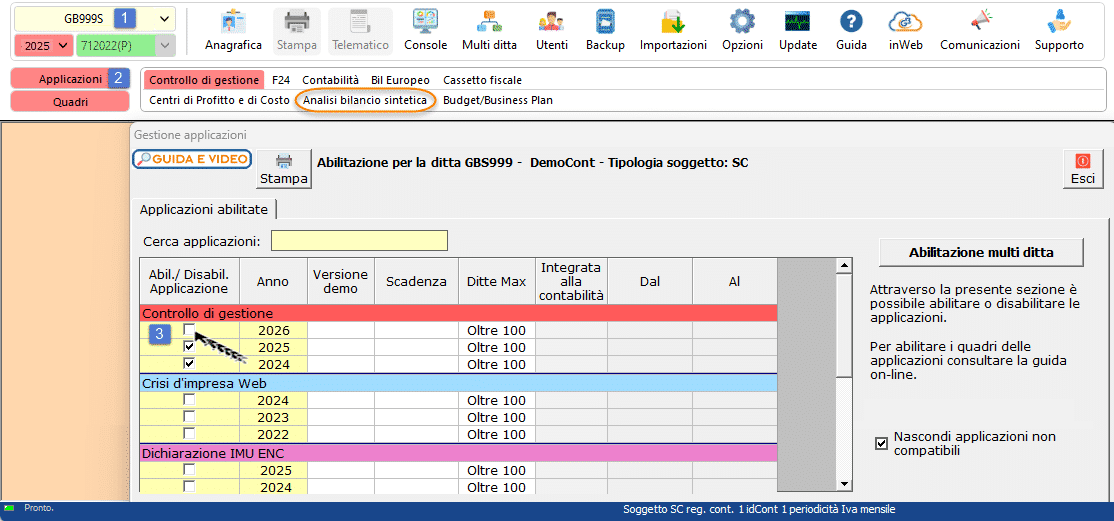
Task: Click the Applicazioni side button
Action: click(70, 79)
